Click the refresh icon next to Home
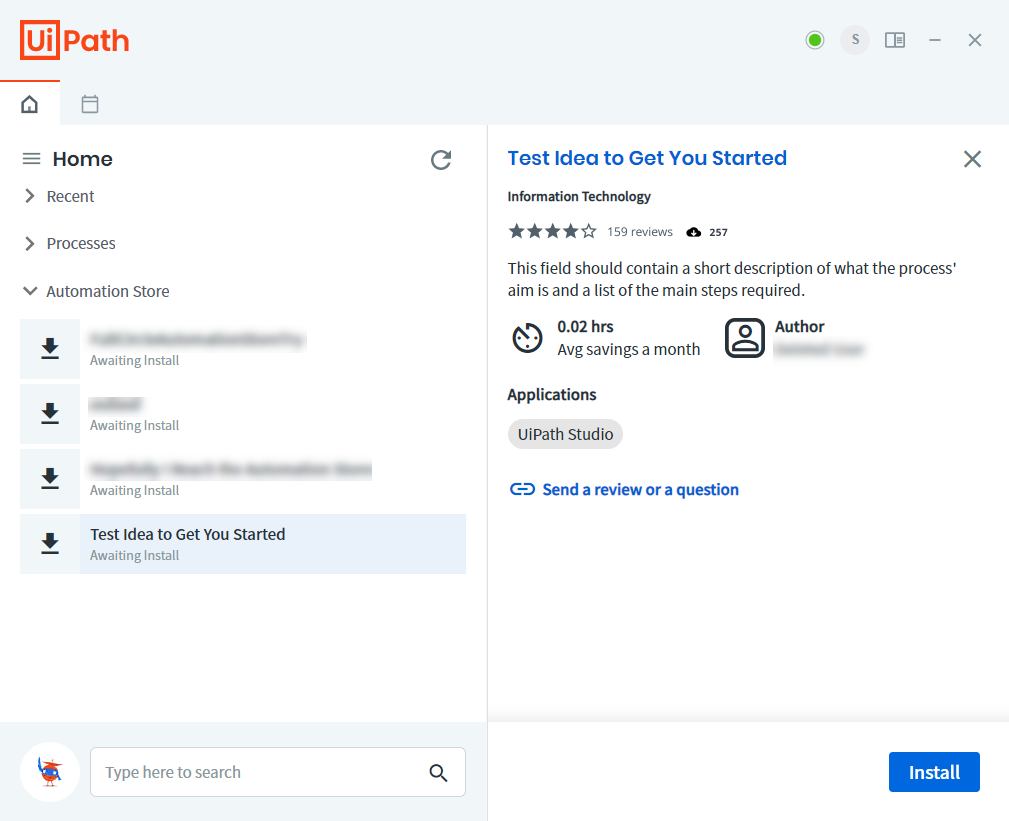1009x821 pixels. click(x=441, y=160)
